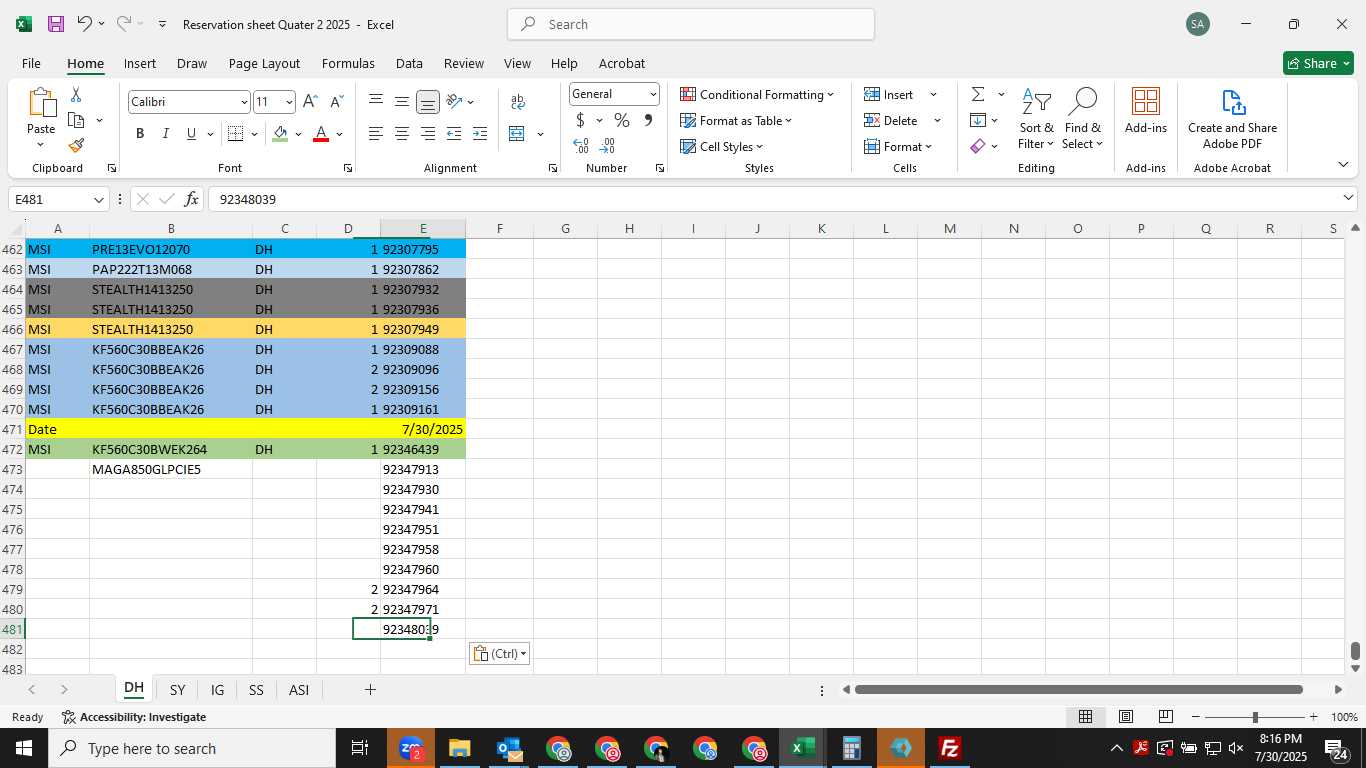Apply Comma Style number format
Image resolution: width=1366 pixels, height=768 pixels.
coord(648,121)
